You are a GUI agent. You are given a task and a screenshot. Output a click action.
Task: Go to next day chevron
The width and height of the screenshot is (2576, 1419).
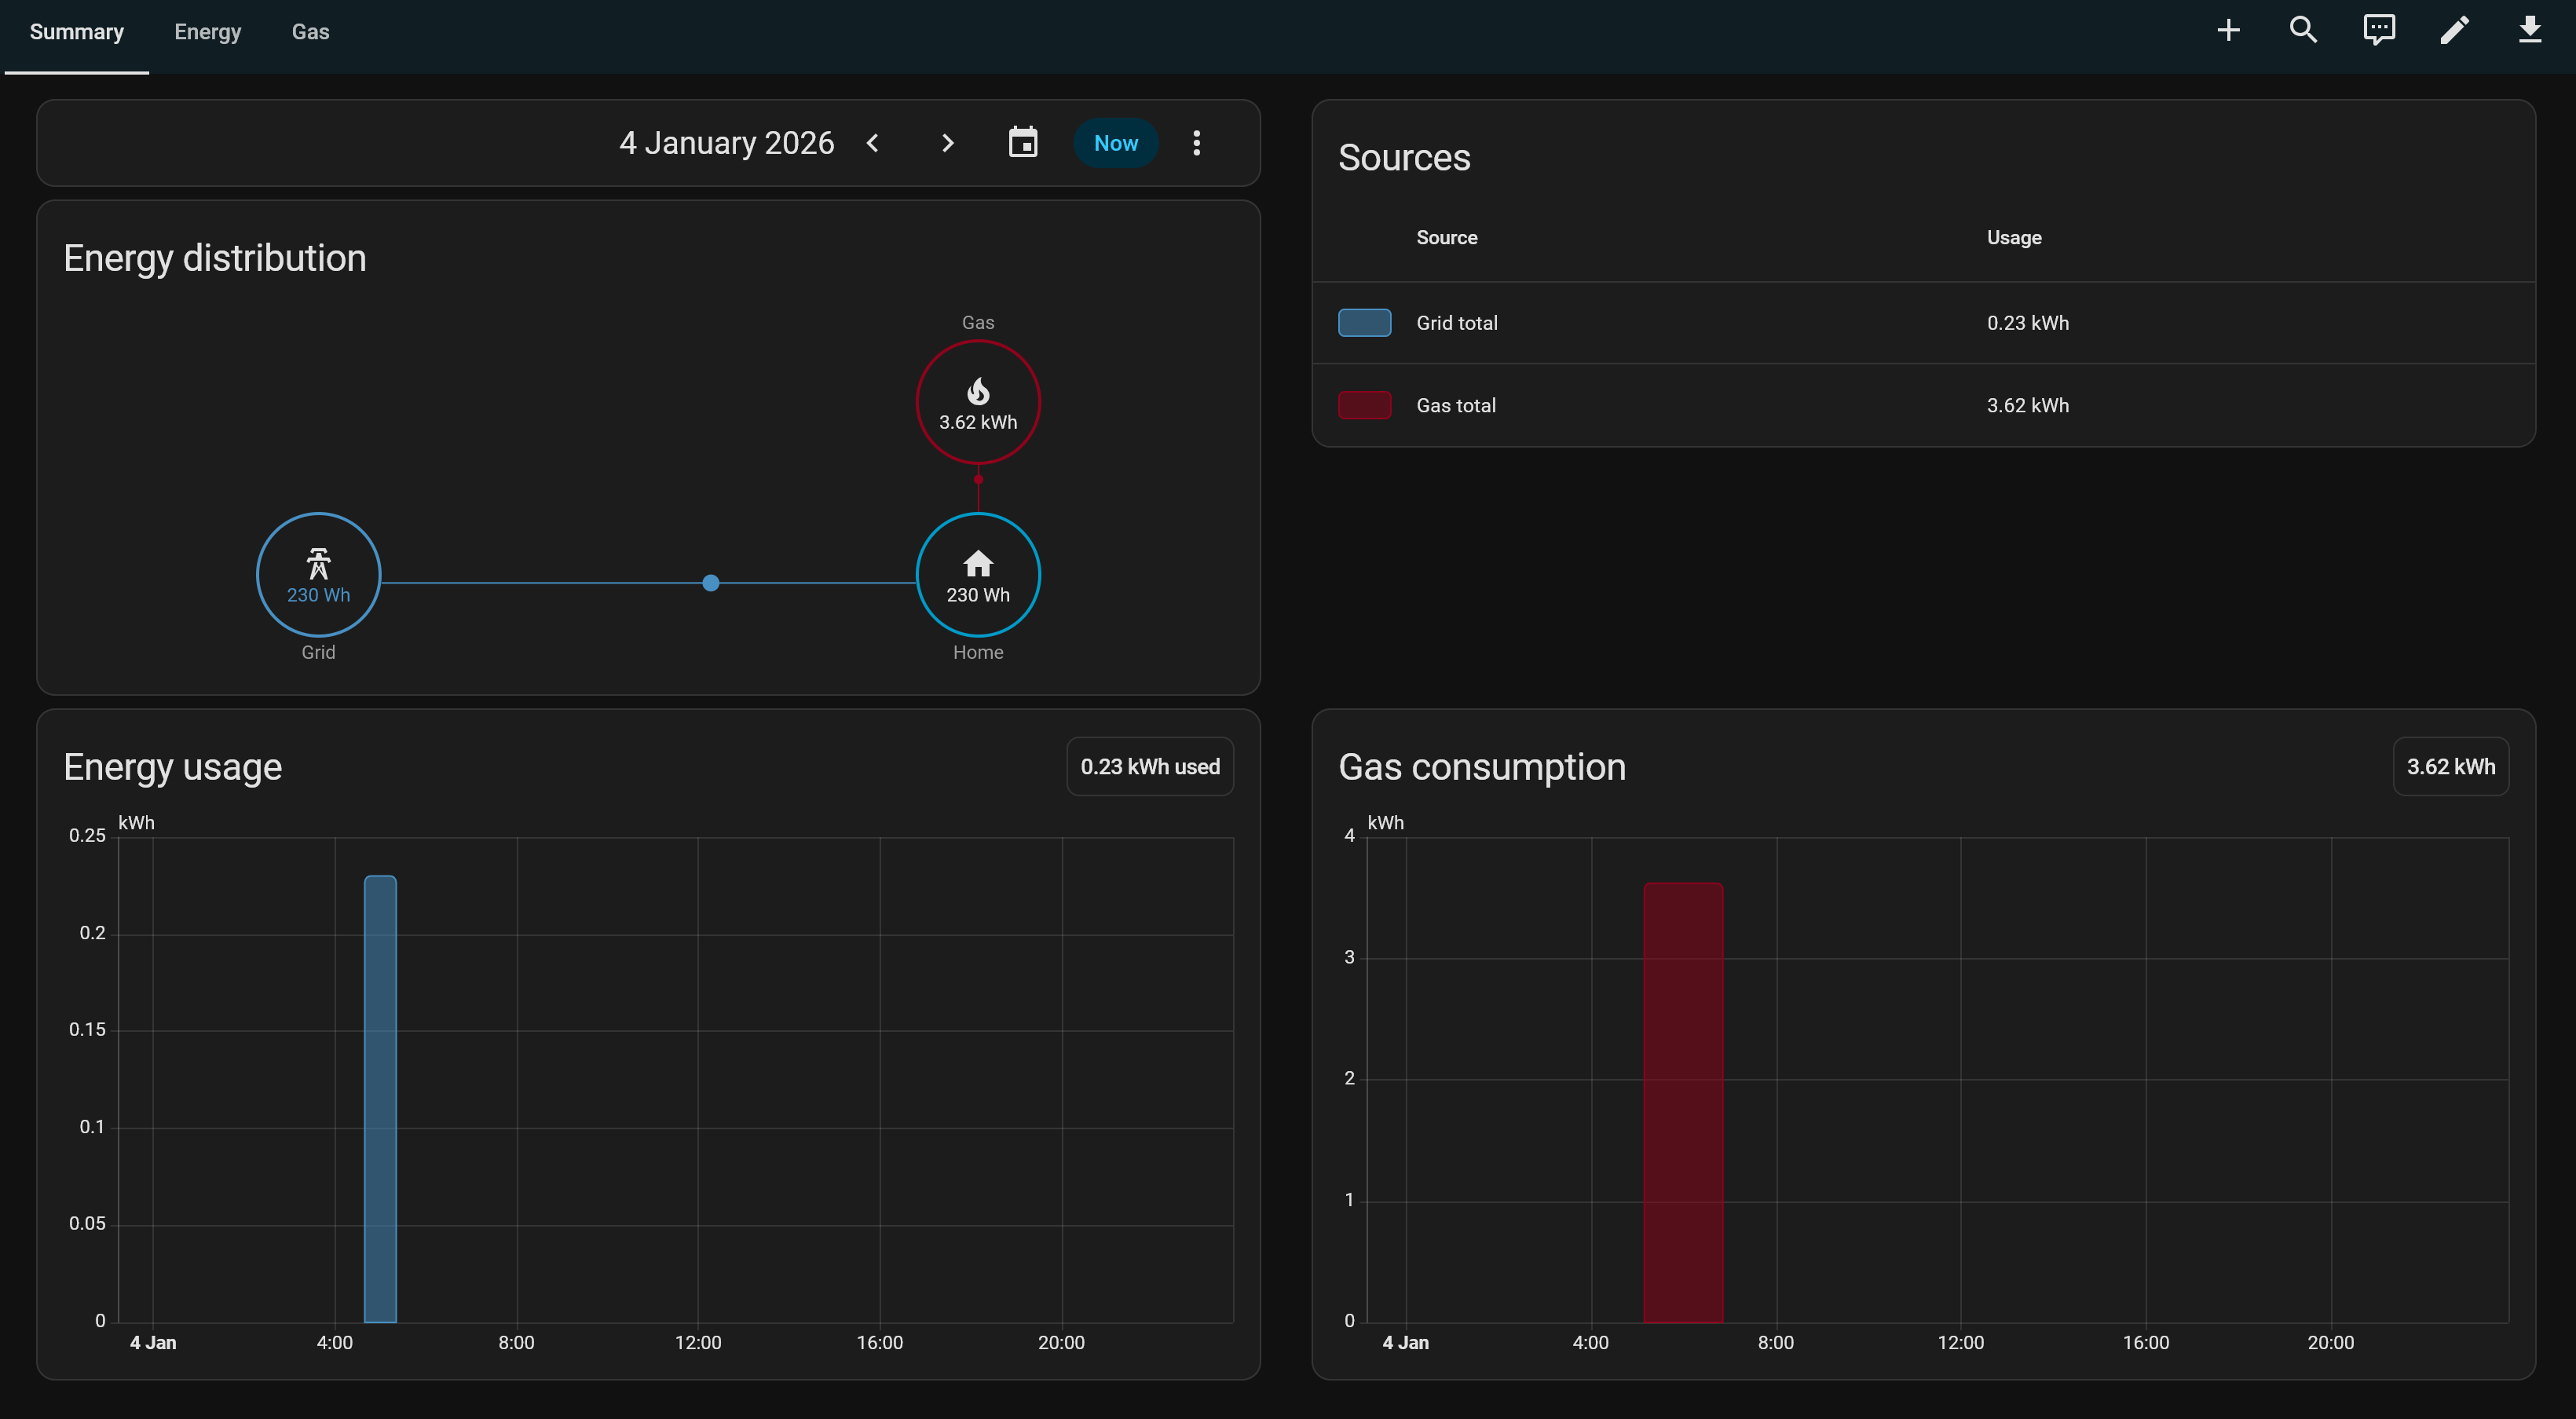pyautogui.click(x=947, y=143)
